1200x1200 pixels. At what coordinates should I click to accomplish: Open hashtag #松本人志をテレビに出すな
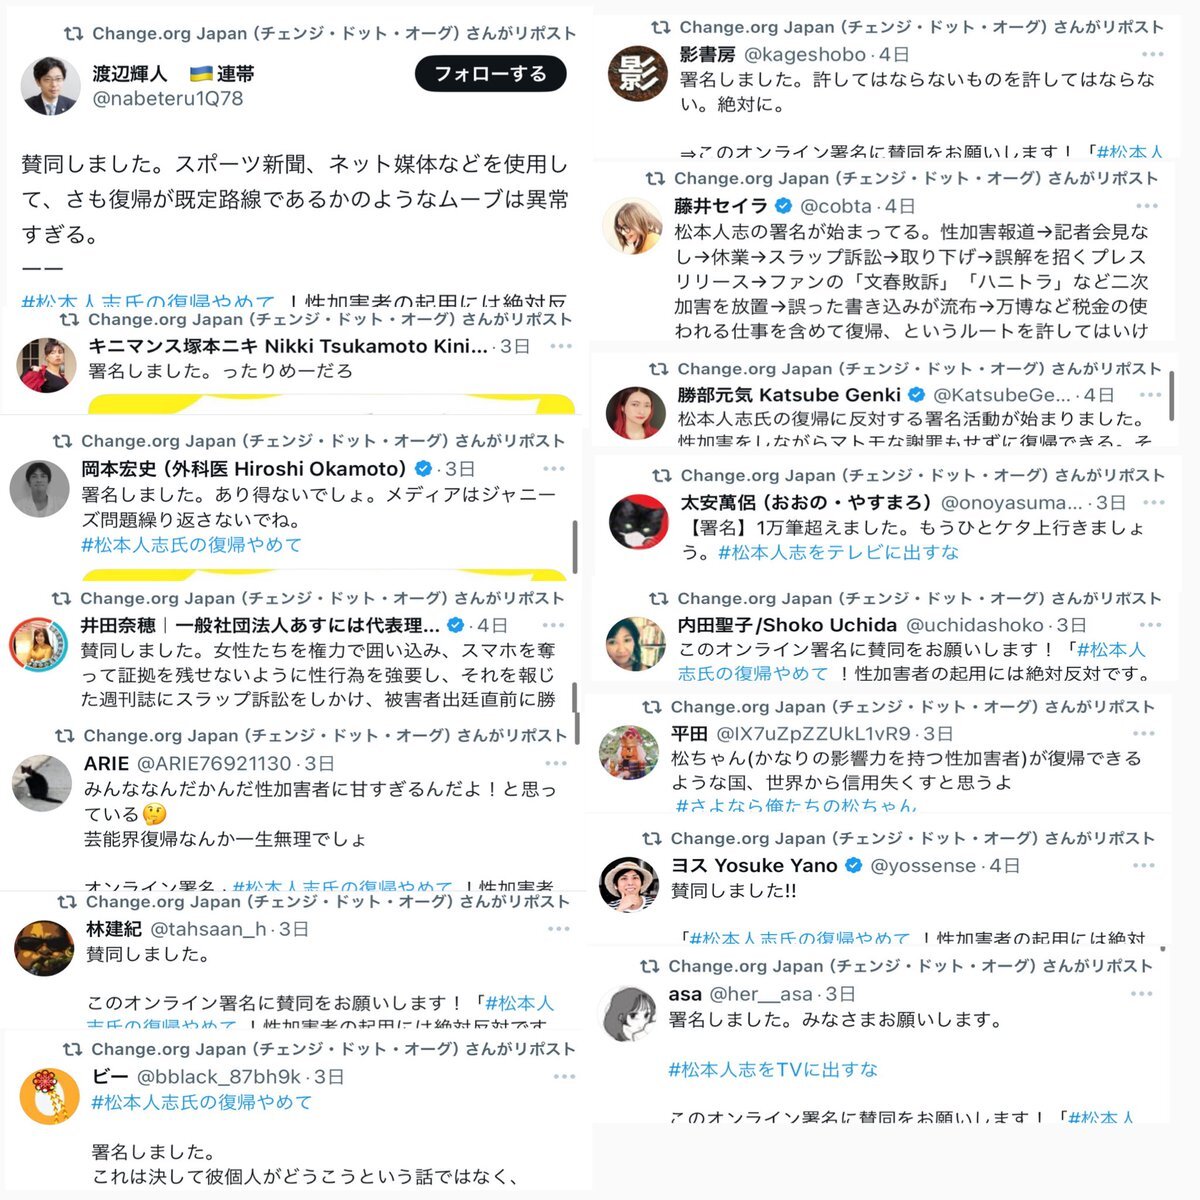coord(838,552)
